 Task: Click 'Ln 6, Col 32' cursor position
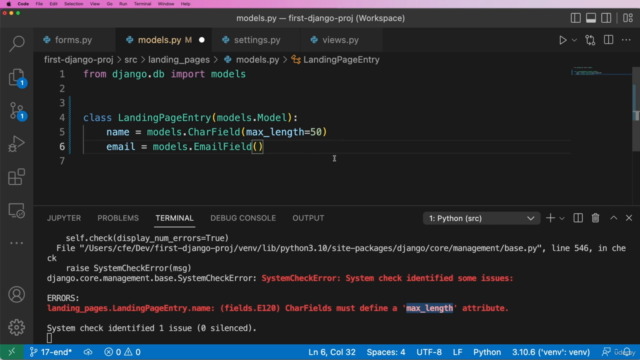[332, 352]
